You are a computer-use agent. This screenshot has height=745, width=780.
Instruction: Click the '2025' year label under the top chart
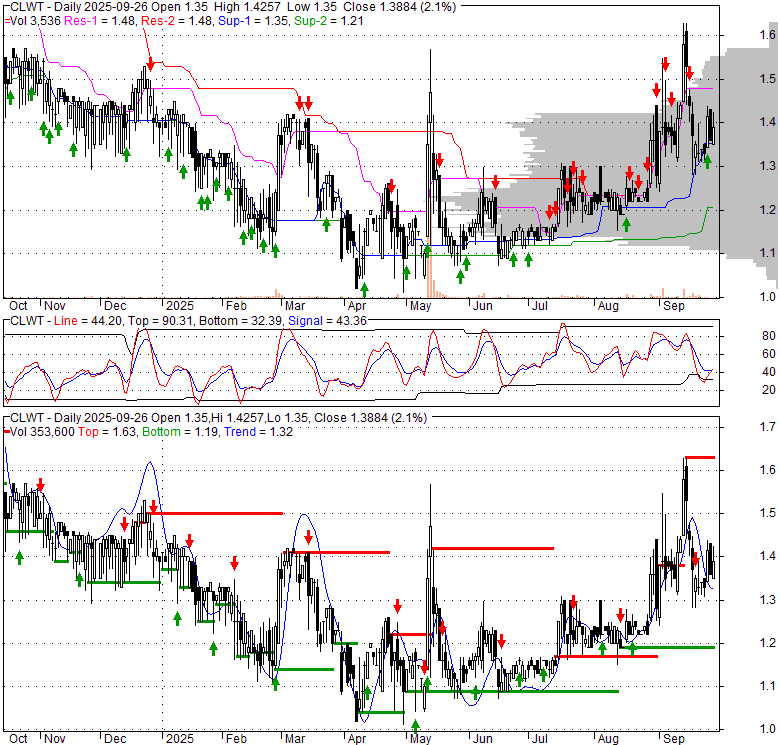click(180, 305)
